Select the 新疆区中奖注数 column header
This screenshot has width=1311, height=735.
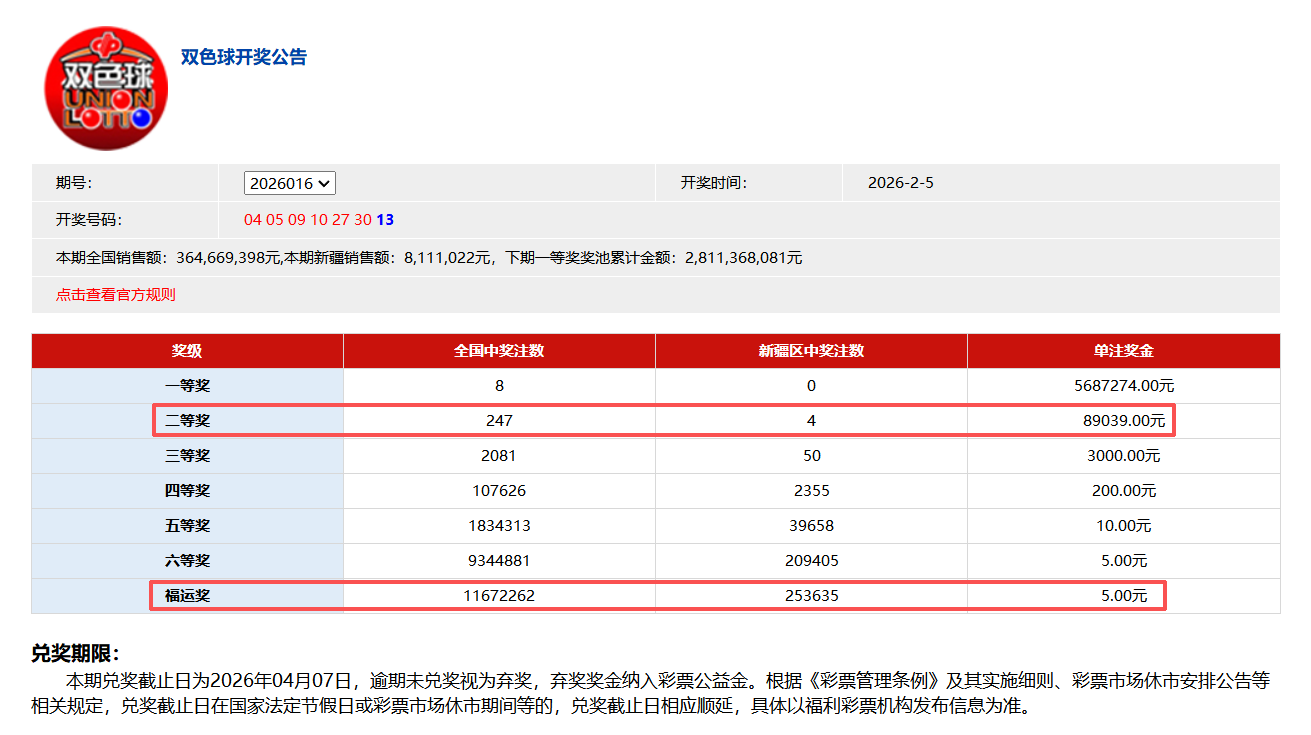[x=811, y=351]
